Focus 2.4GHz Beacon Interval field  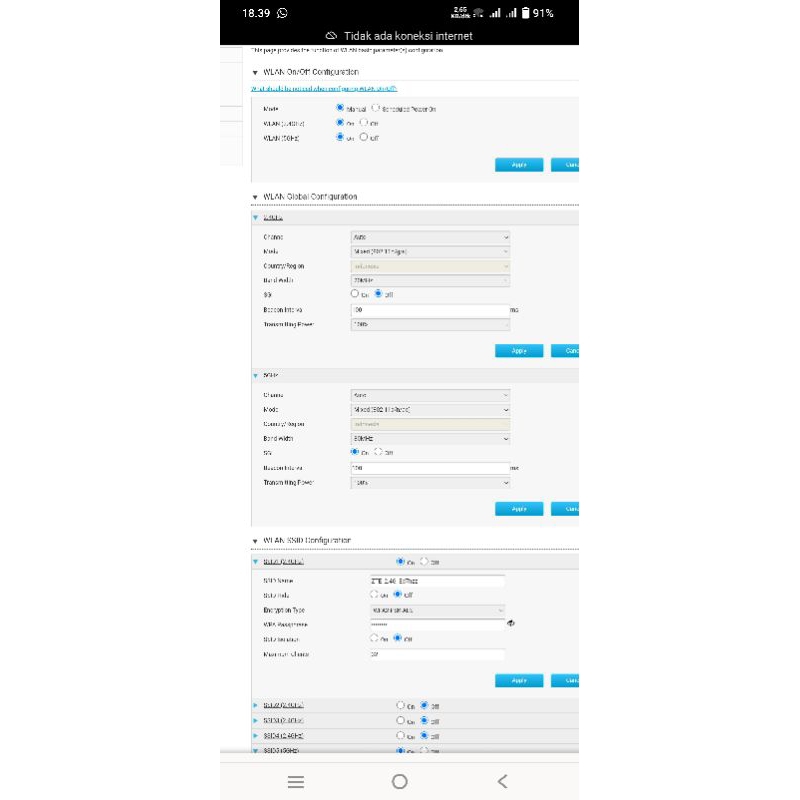pyautogui.click(x=430, y=310)
